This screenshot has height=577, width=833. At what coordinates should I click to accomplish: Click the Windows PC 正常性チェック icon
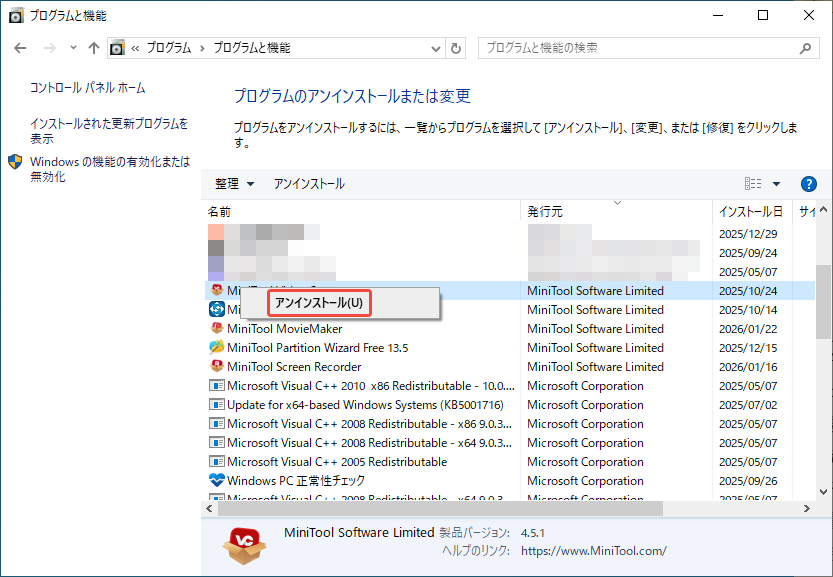point(216,480)
